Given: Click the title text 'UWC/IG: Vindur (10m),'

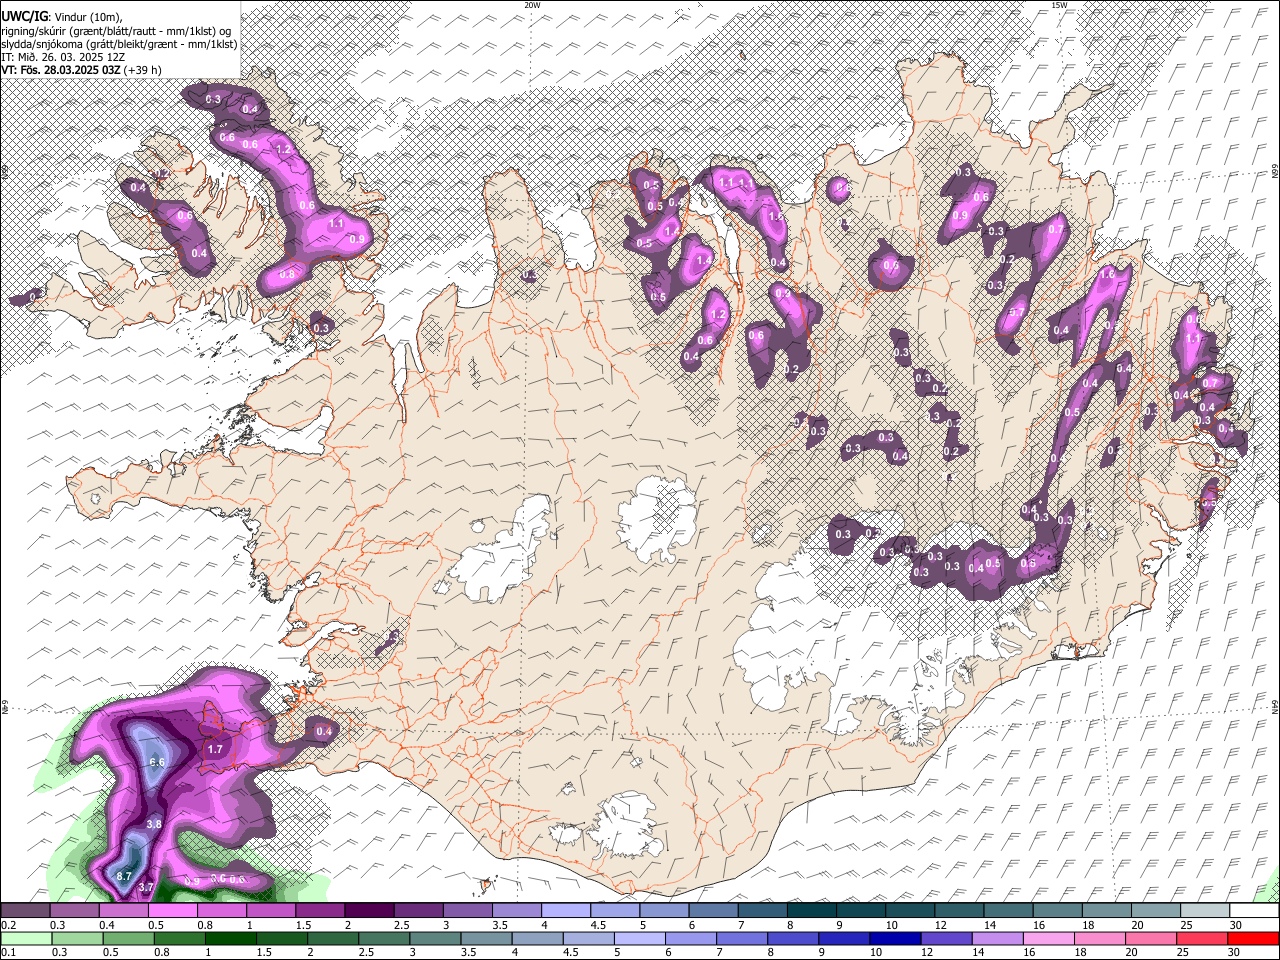Looking at the screenshot, I should pos(61,16).
